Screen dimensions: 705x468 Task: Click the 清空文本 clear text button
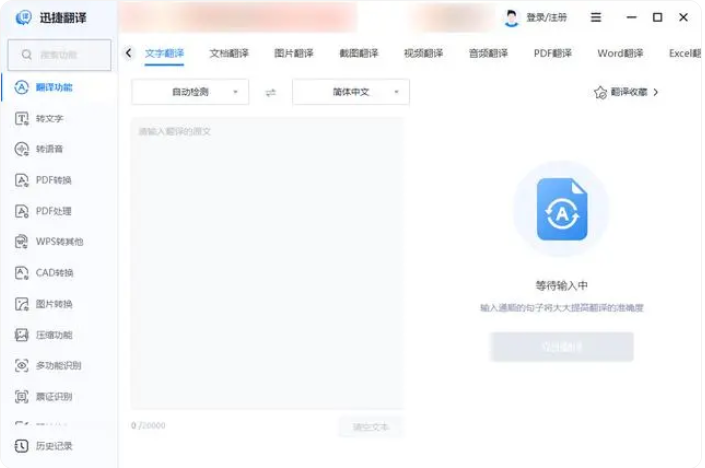pyautogui.click(x=370, y=427)
